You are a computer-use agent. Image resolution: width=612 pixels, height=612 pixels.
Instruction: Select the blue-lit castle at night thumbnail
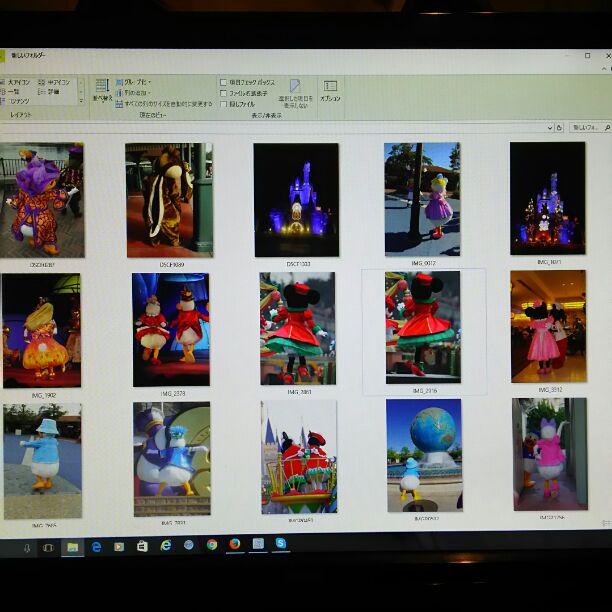296,200
